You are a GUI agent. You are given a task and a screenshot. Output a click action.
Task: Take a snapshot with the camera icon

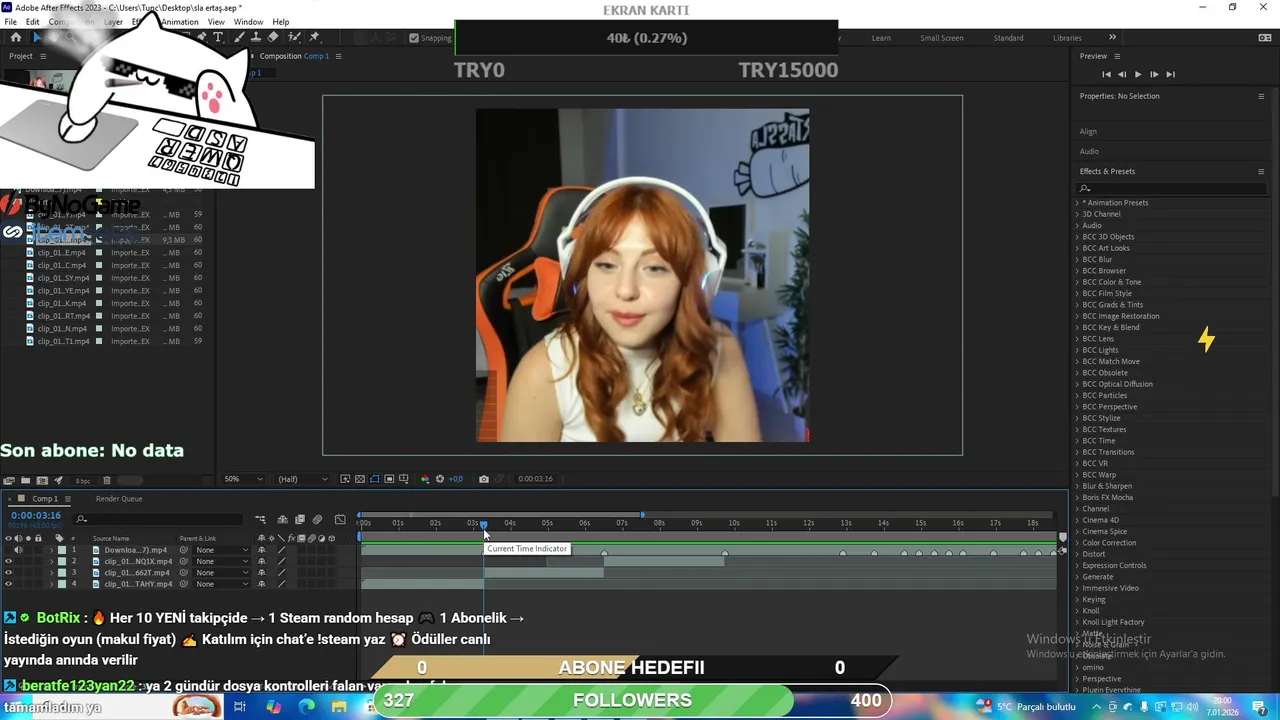(x=483, y=479)
